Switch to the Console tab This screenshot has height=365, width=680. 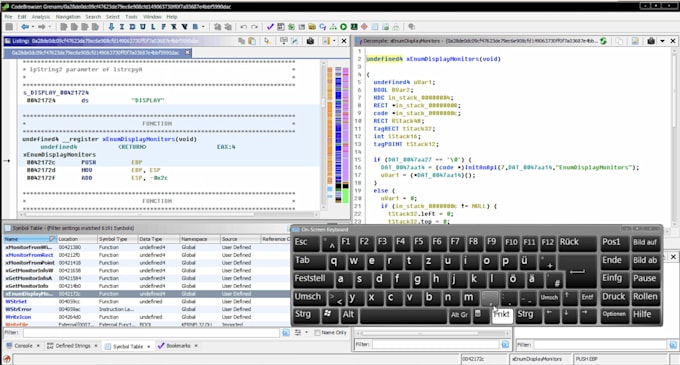(x=23, y=346)
